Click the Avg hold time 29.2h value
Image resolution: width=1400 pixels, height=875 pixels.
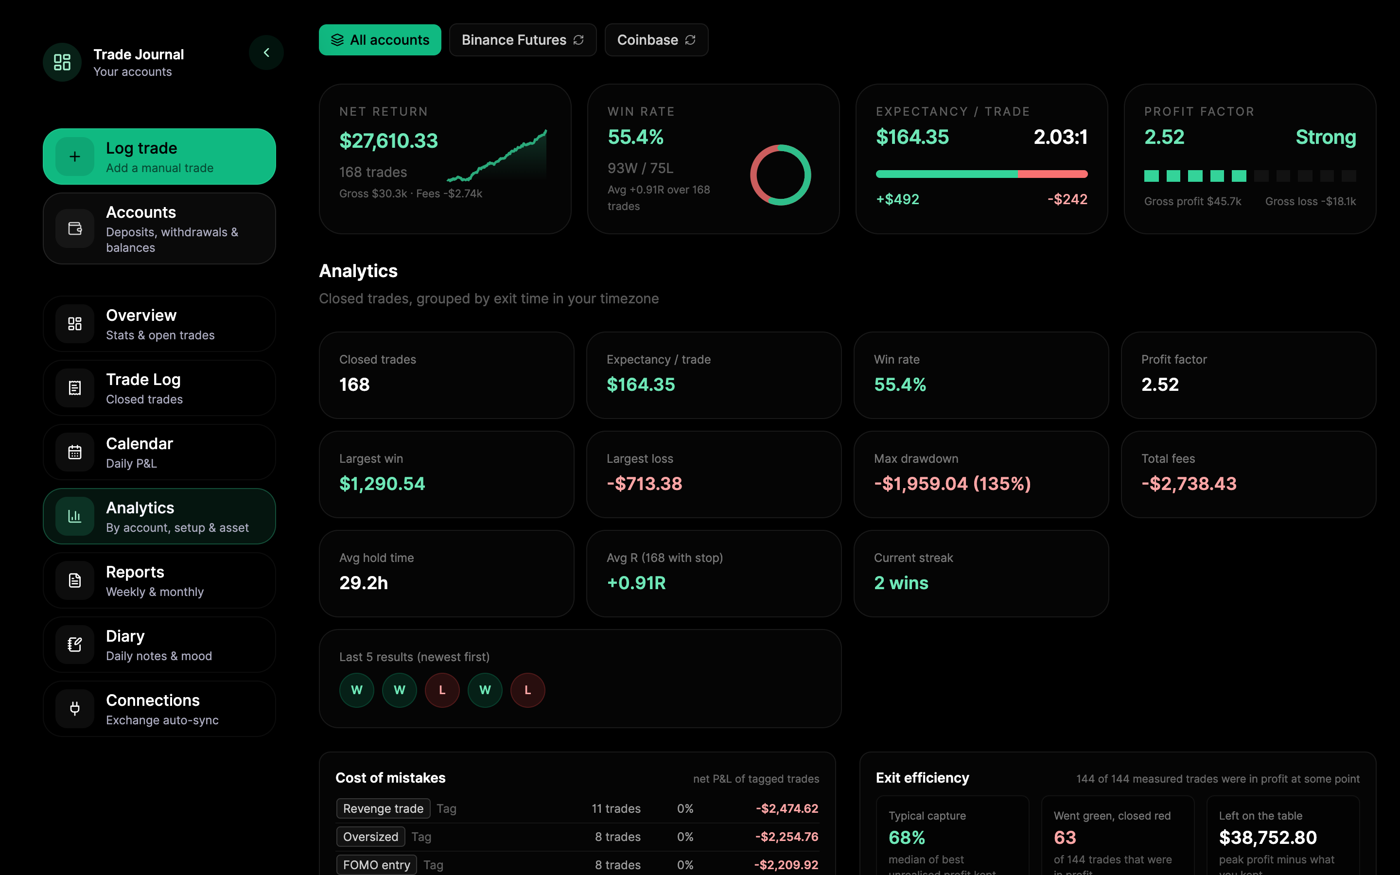[x=363, y=583]
